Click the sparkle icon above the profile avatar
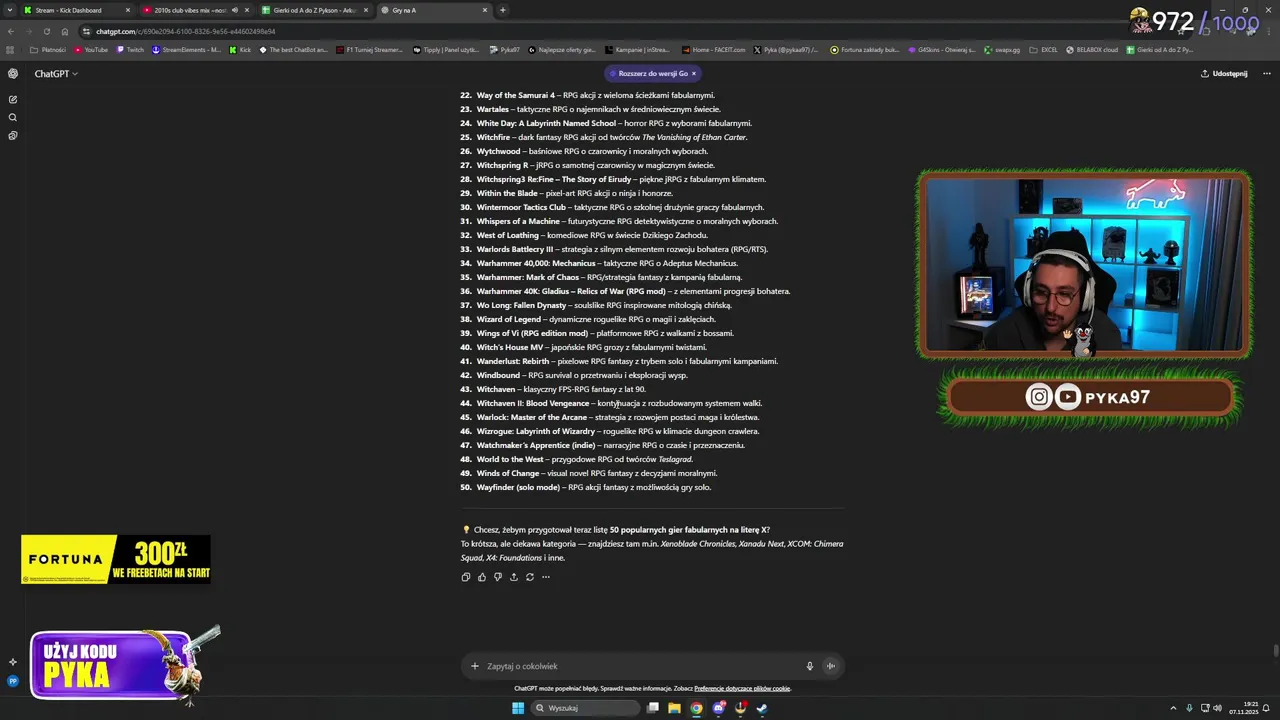1280x720 pixels. (13, 662)
